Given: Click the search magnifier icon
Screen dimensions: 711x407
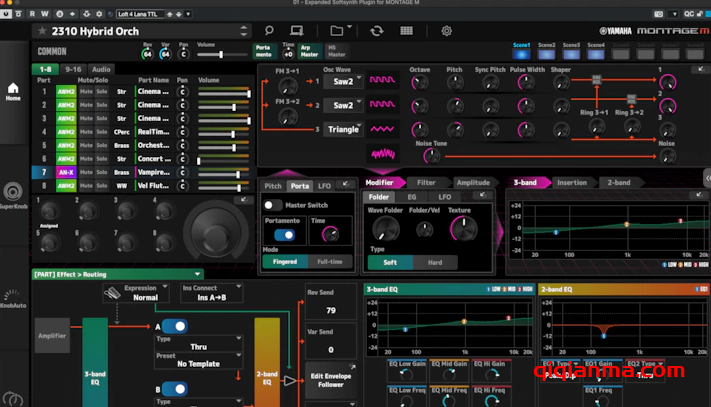Looking at the screenshot, I should pos(269,30).
